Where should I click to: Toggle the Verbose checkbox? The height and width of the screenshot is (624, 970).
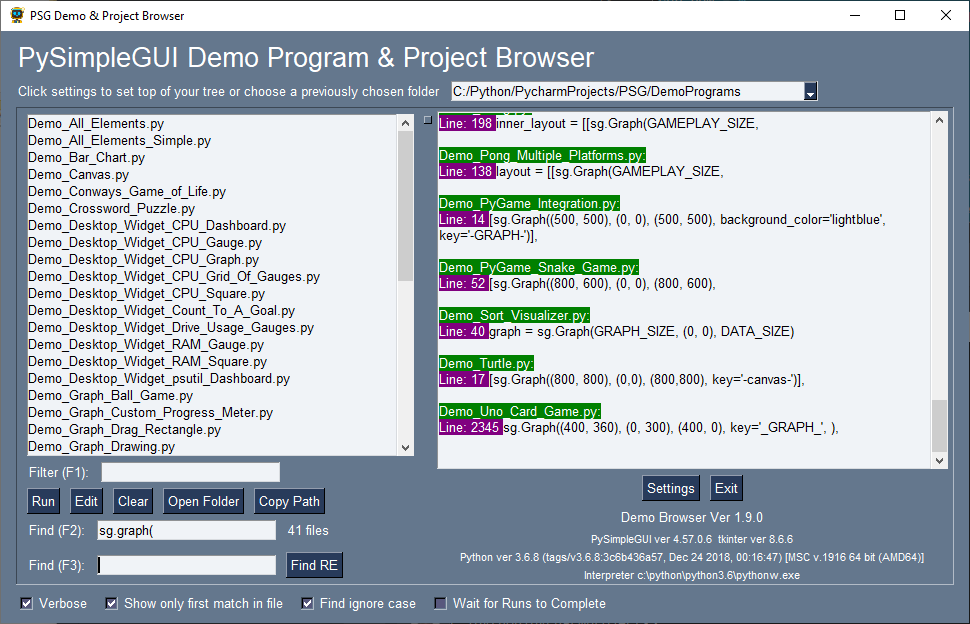pyautogui.click(x=26, y=604)
